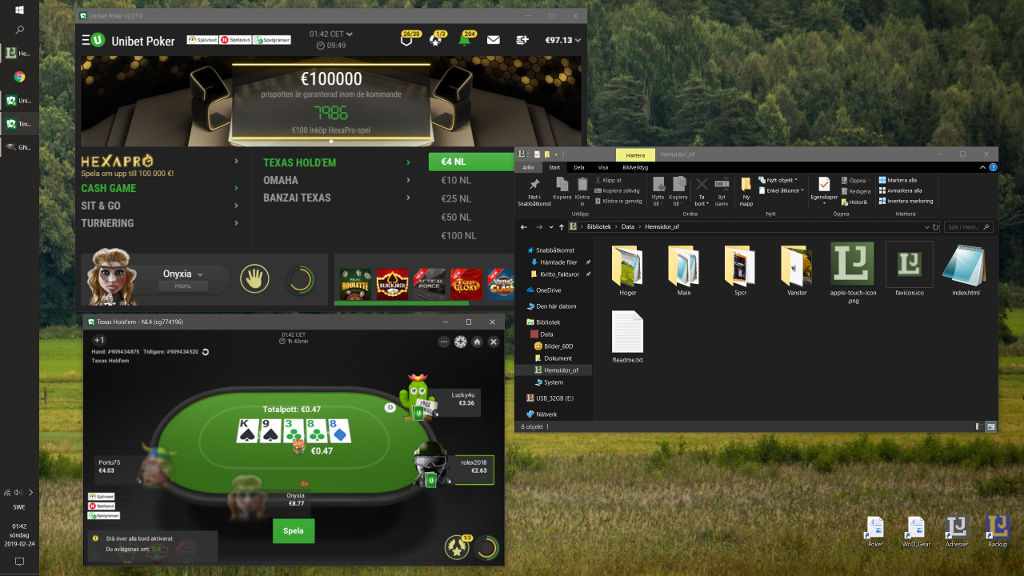Open Spelpaus link at poker table corner
Image resolution: width=1024 pixels, height=576 pixels.
(x=102, y=506)
